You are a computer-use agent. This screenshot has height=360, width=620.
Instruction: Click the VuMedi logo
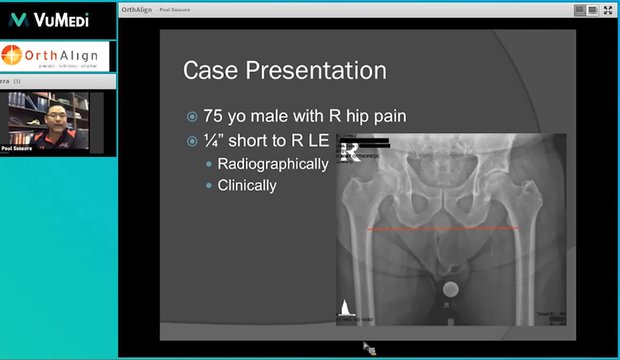(x=49, y=20)
